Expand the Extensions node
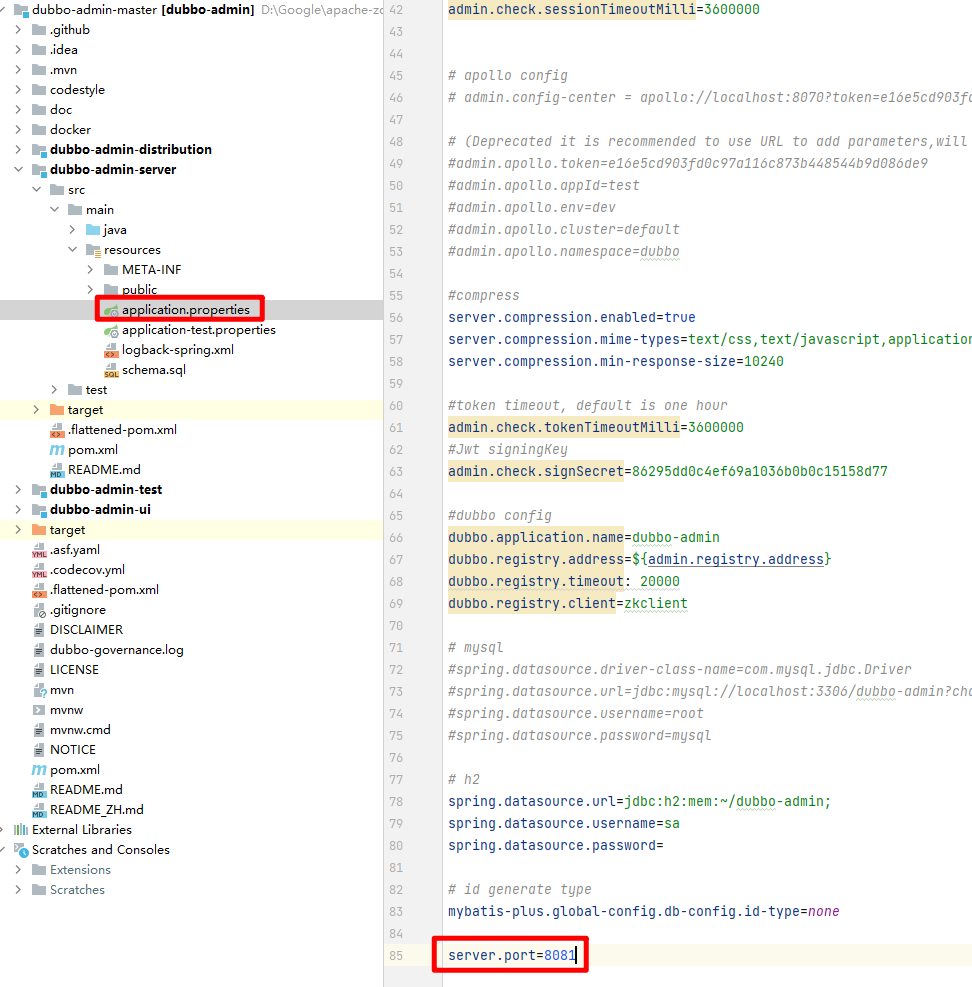This screenshot has height=987, width=972. [18, 869]
